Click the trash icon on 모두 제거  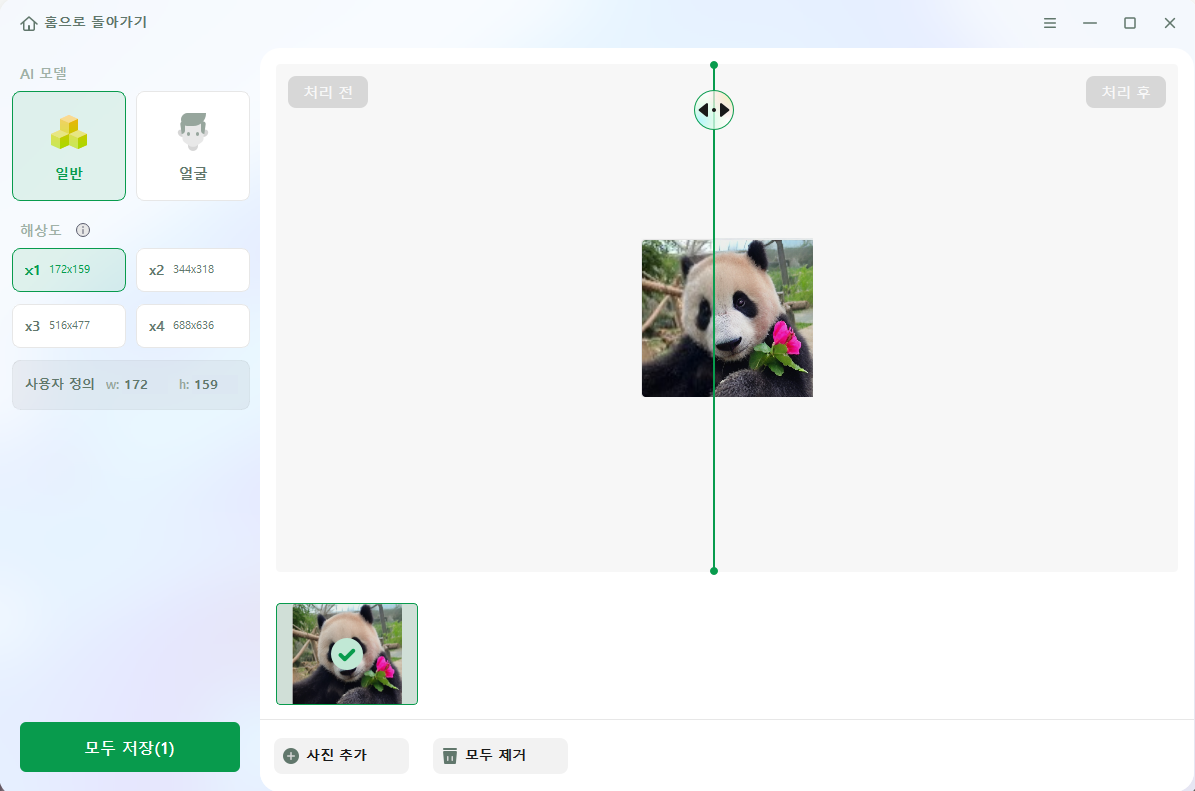450,756
